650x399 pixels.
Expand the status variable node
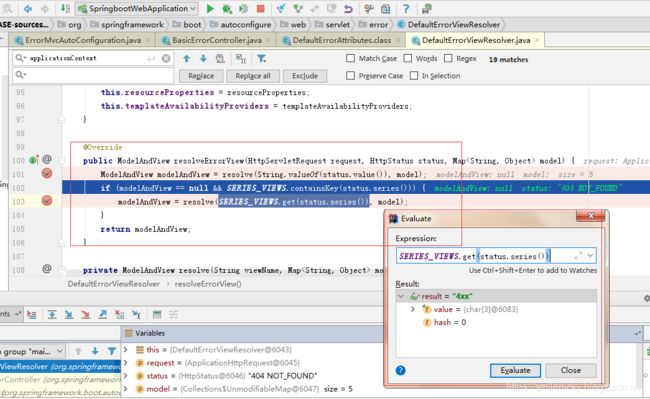(126, 375)
